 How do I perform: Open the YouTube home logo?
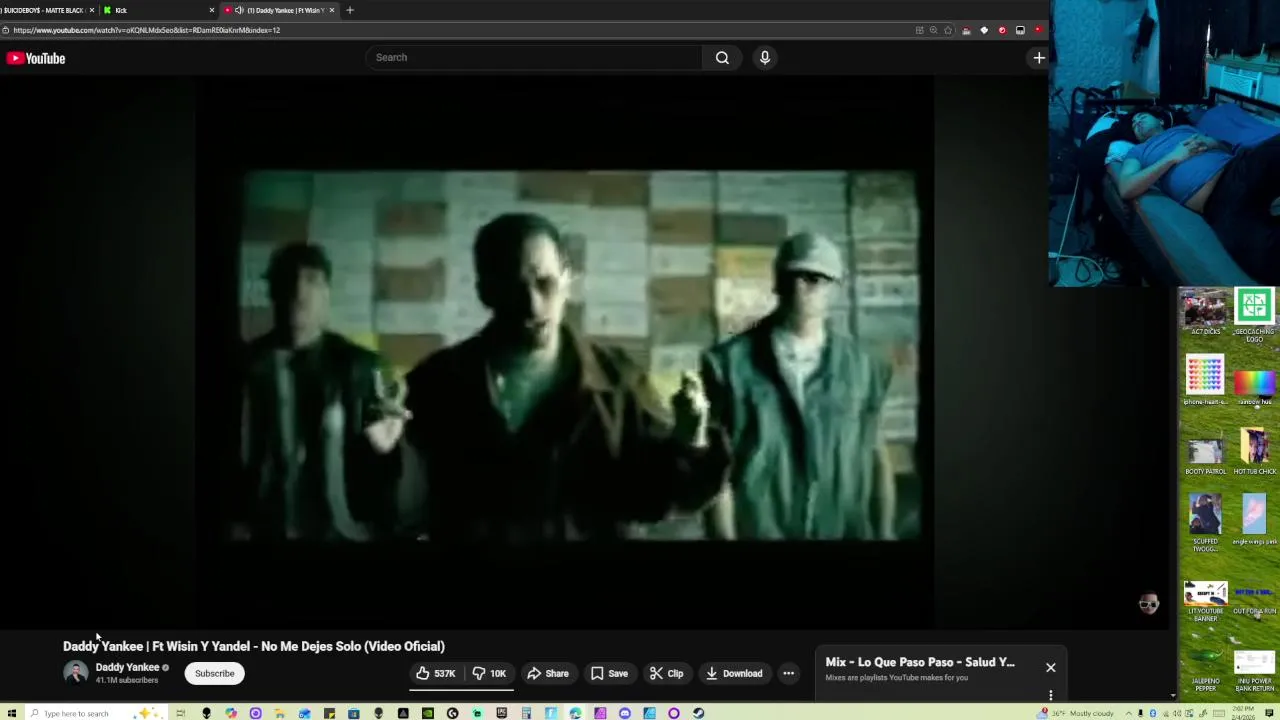click(36, 58)
